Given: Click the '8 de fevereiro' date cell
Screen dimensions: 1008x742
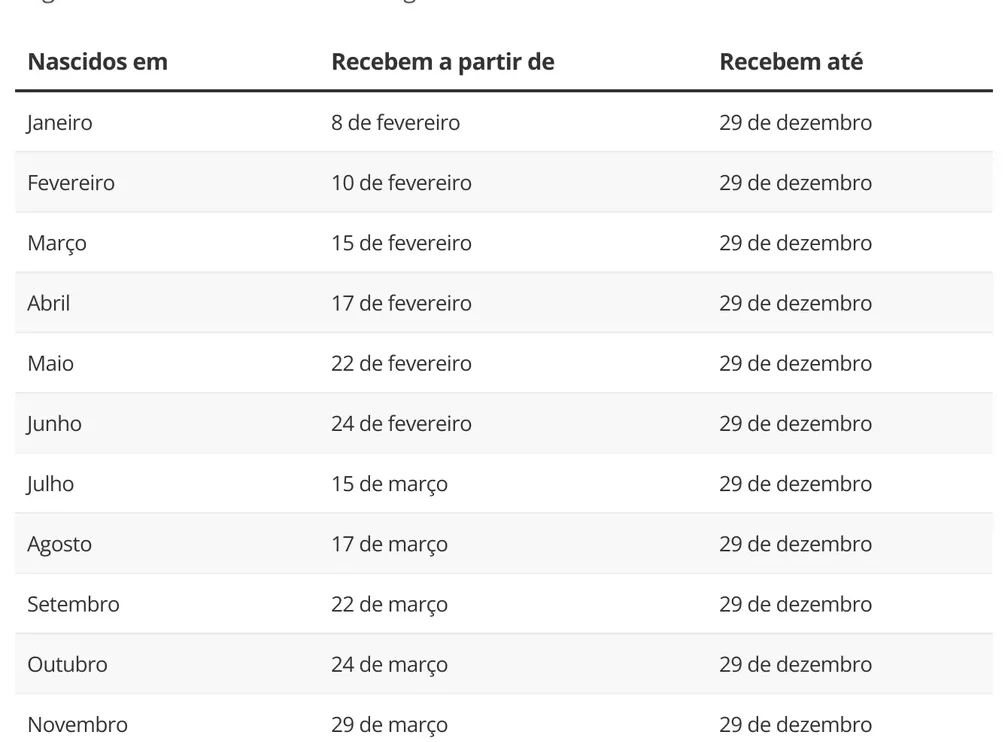Looking at the screenshot, I should [395, 123].
